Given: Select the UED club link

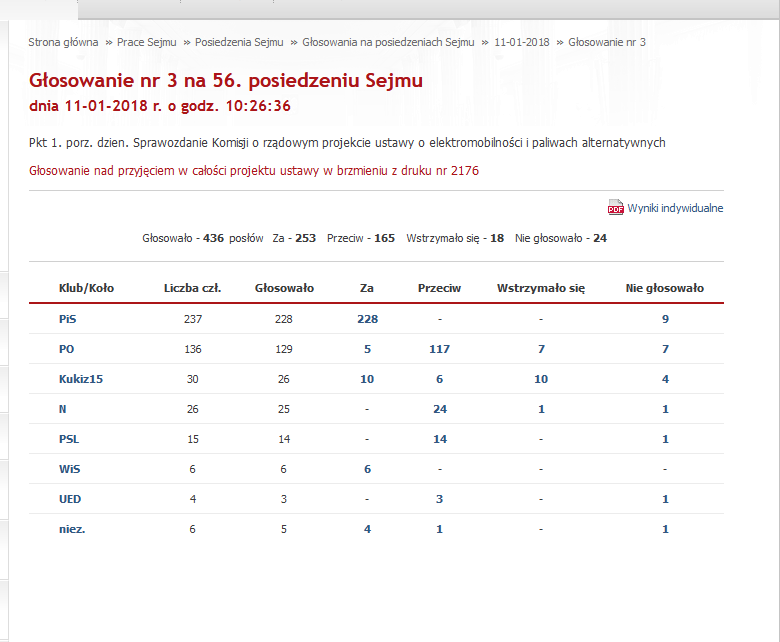Looking at the screenshot, I should (x=71, y=499).
